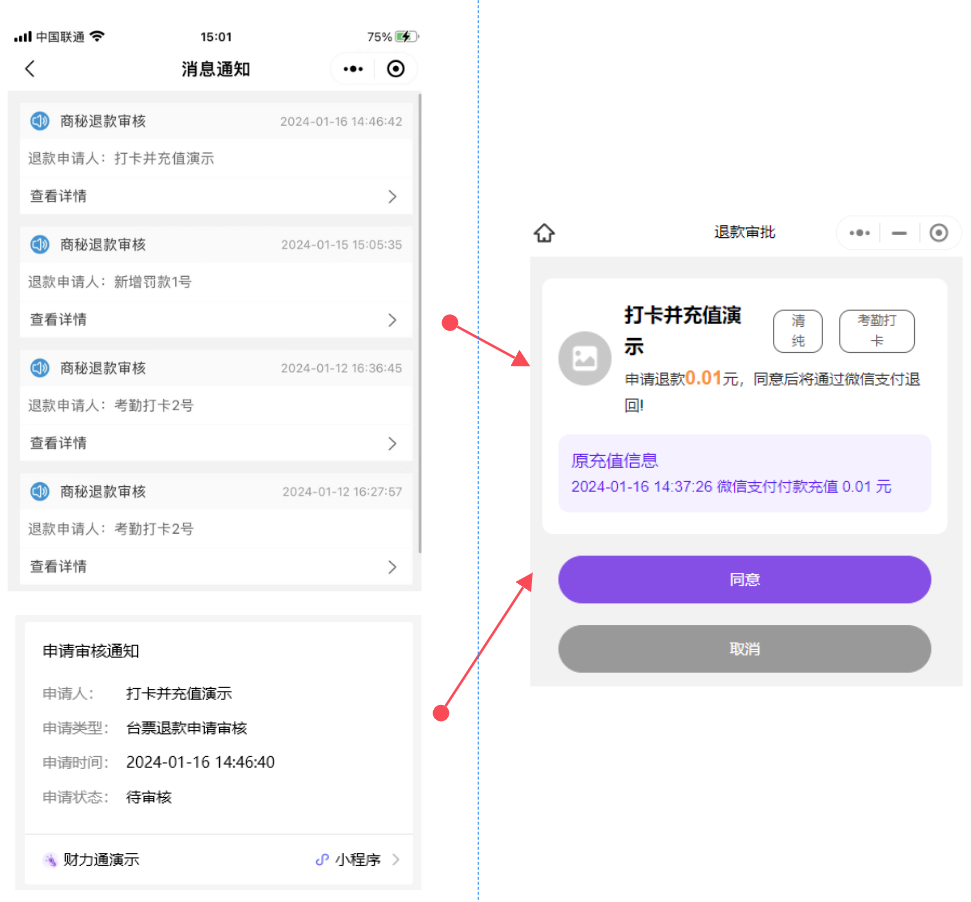Tap the placeholder avatar image of the refund applicant

(x=585, y=358)
